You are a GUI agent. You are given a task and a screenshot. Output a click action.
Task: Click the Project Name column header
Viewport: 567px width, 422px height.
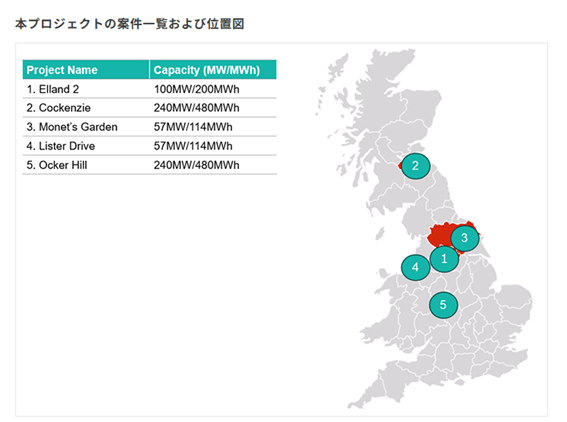(86, 70)
